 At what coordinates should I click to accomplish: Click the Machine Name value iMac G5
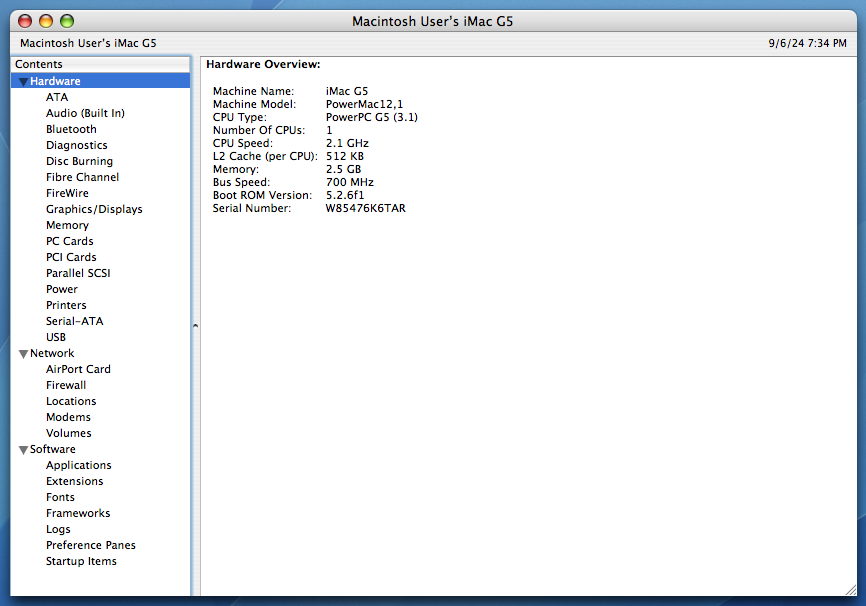click(x=347, y=92)
